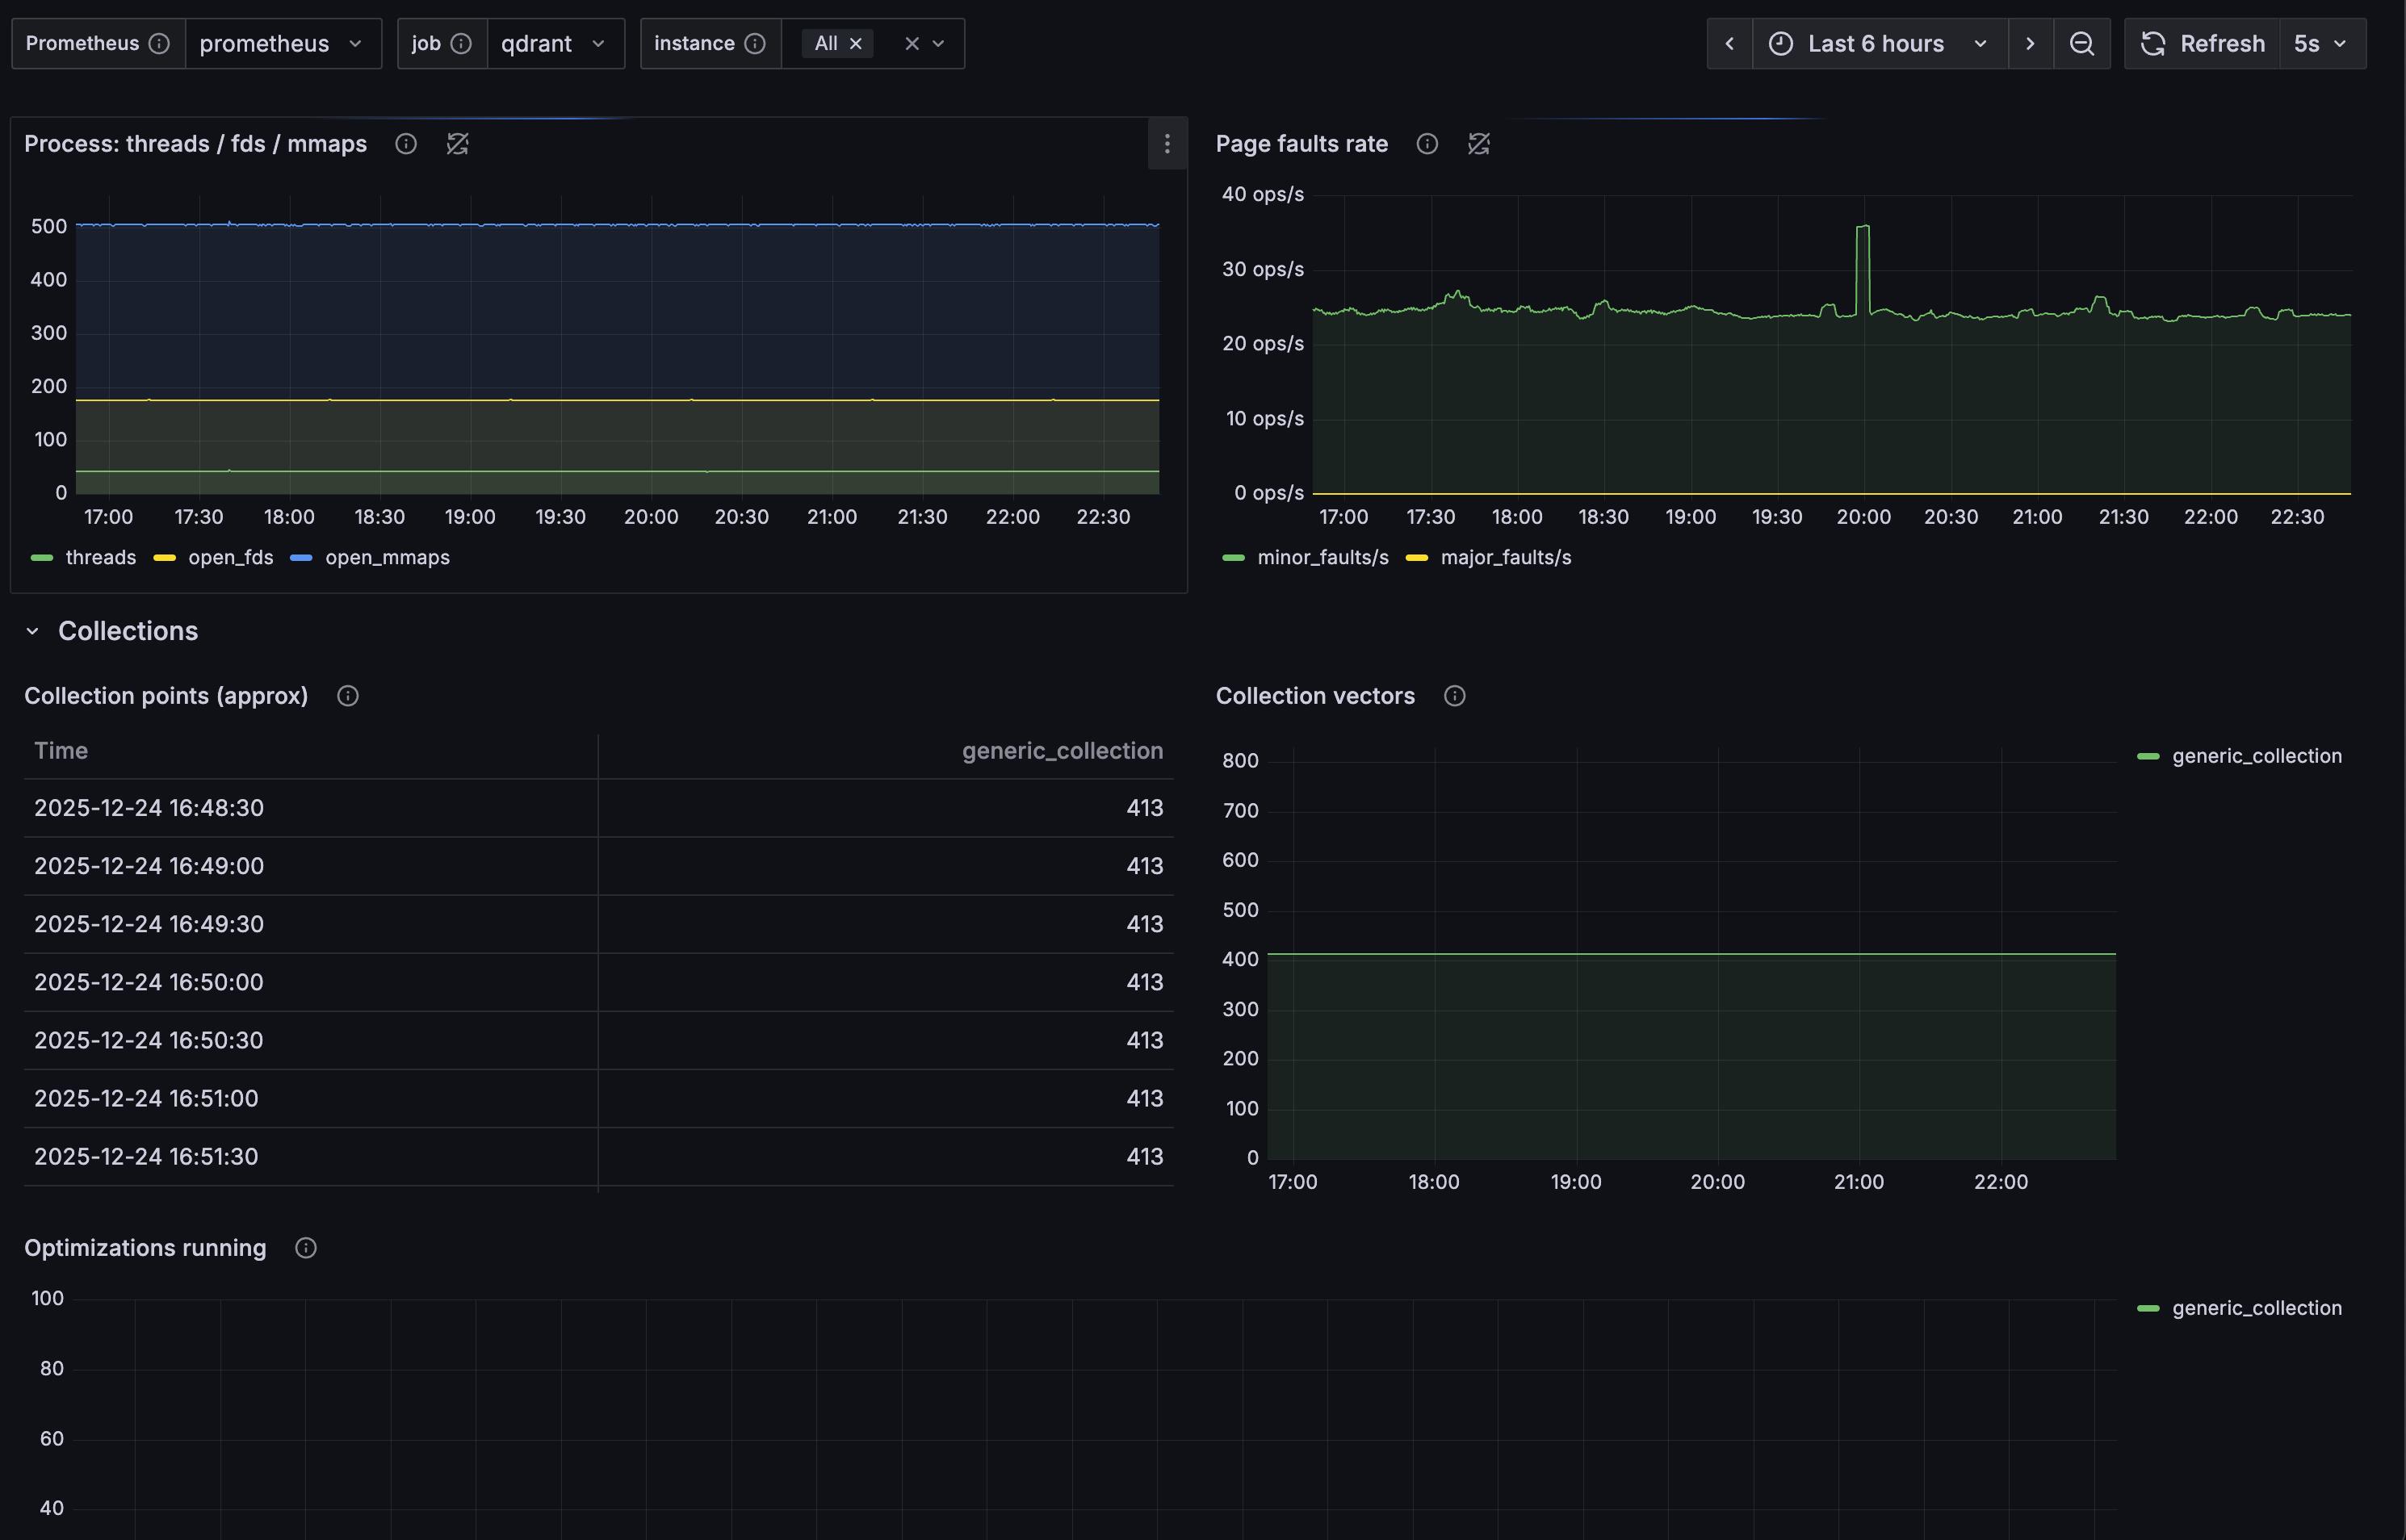Toggle the major_faults/s series visibility

[x=1504, y=558]
